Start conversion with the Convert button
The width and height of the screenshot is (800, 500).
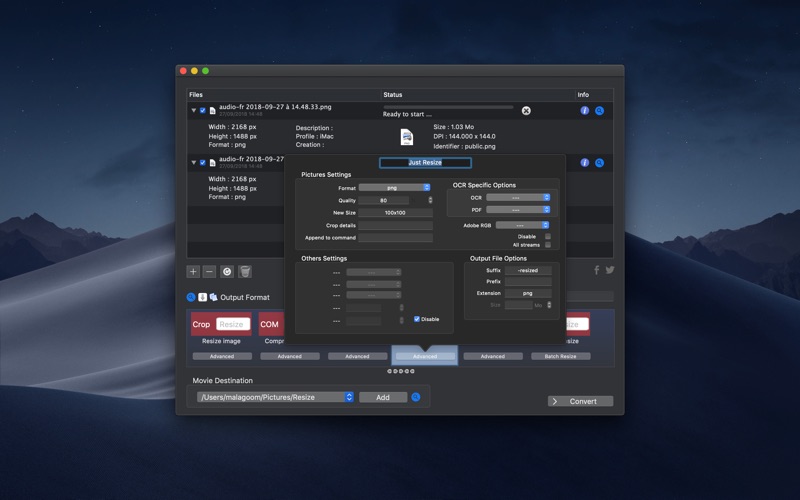pos(581,401)
